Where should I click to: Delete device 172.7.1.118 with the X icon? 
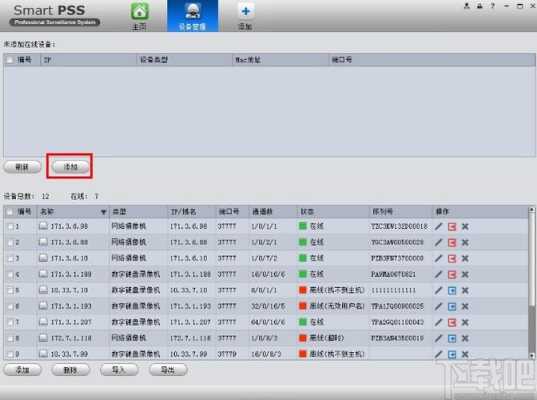click(x=465, y=338)
